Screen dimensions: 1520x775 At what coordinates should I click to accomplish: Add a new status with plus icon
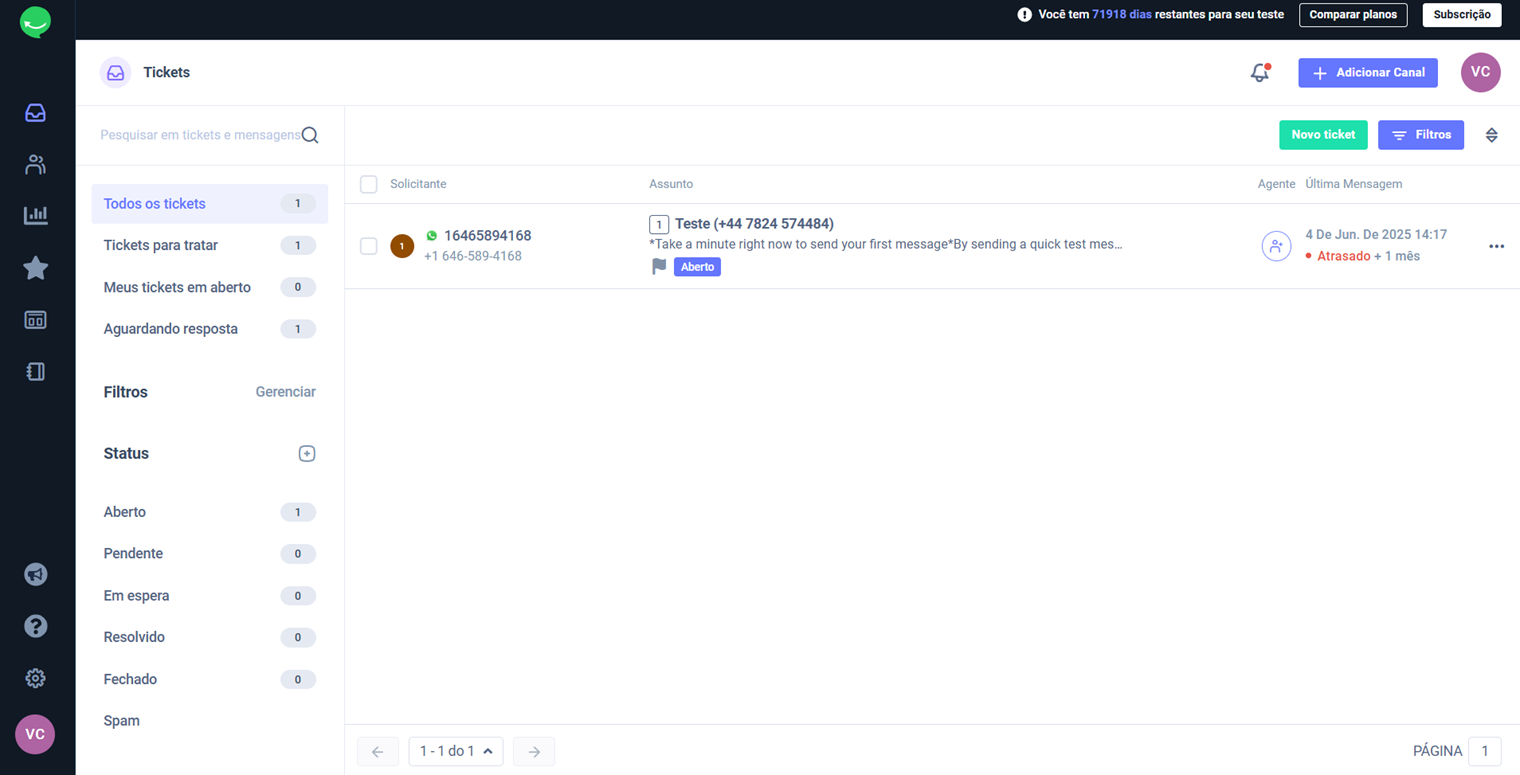pyautogui.click(x=307, y=454)
